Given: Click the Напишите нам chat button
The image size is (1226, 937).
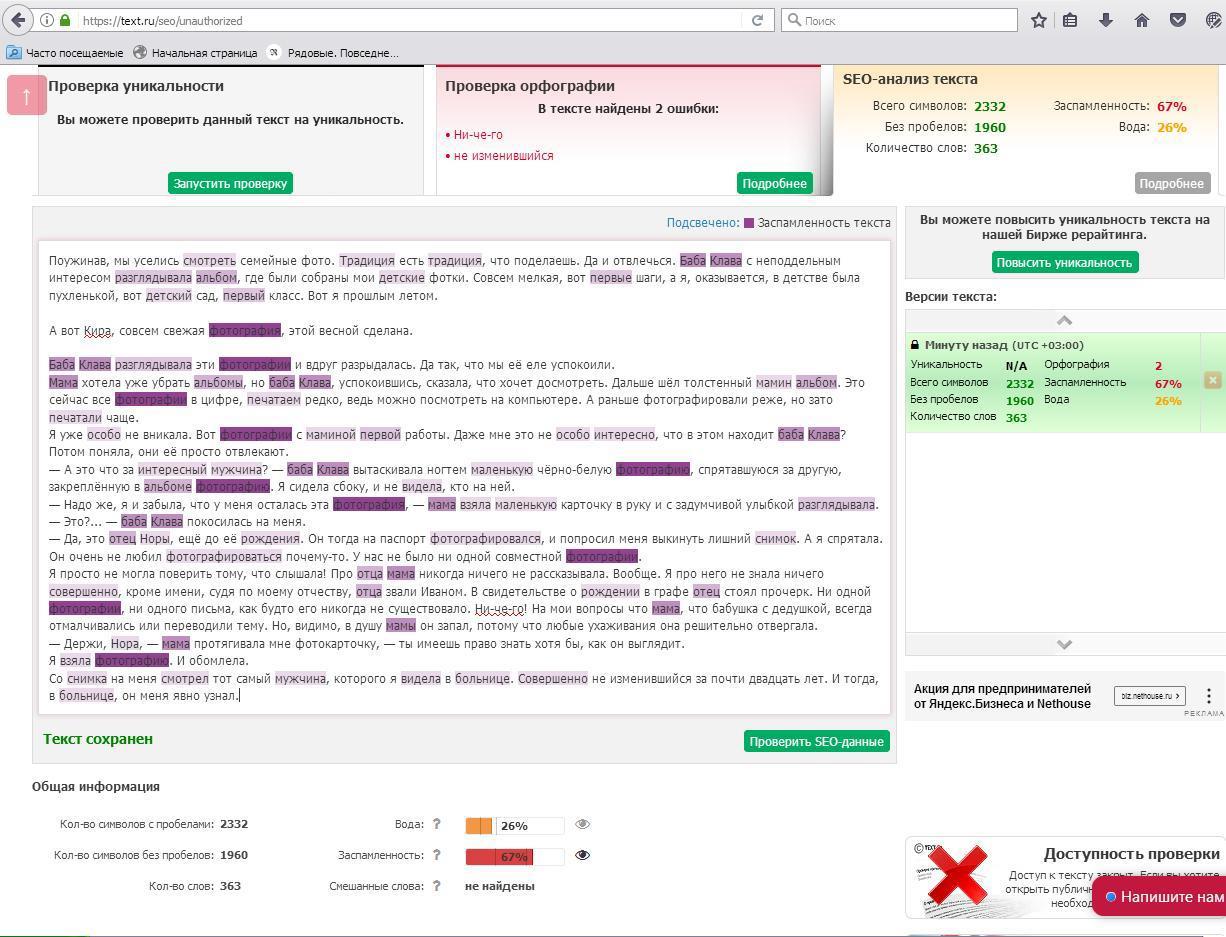Looking at the screenshot, I should coord(1161,896).
